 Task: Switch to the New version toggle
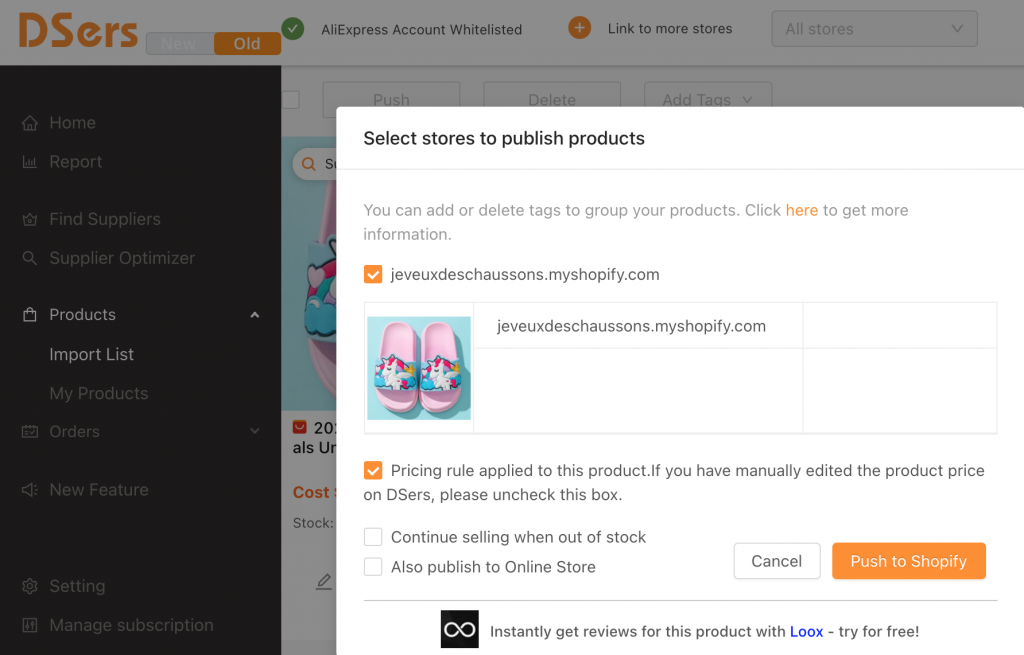pos(180,44)
